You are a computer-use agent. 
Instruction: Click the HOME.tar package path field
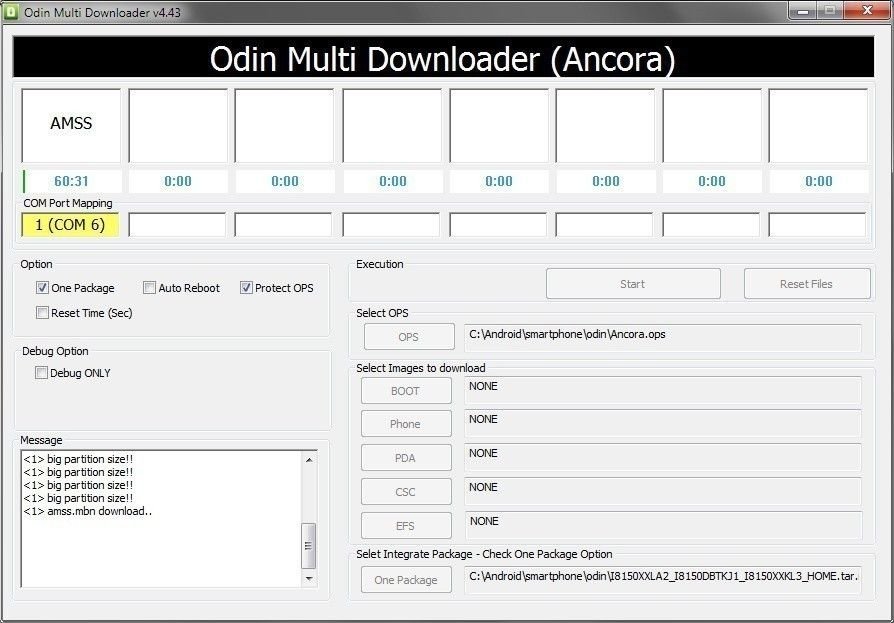(x=663, y=580)
